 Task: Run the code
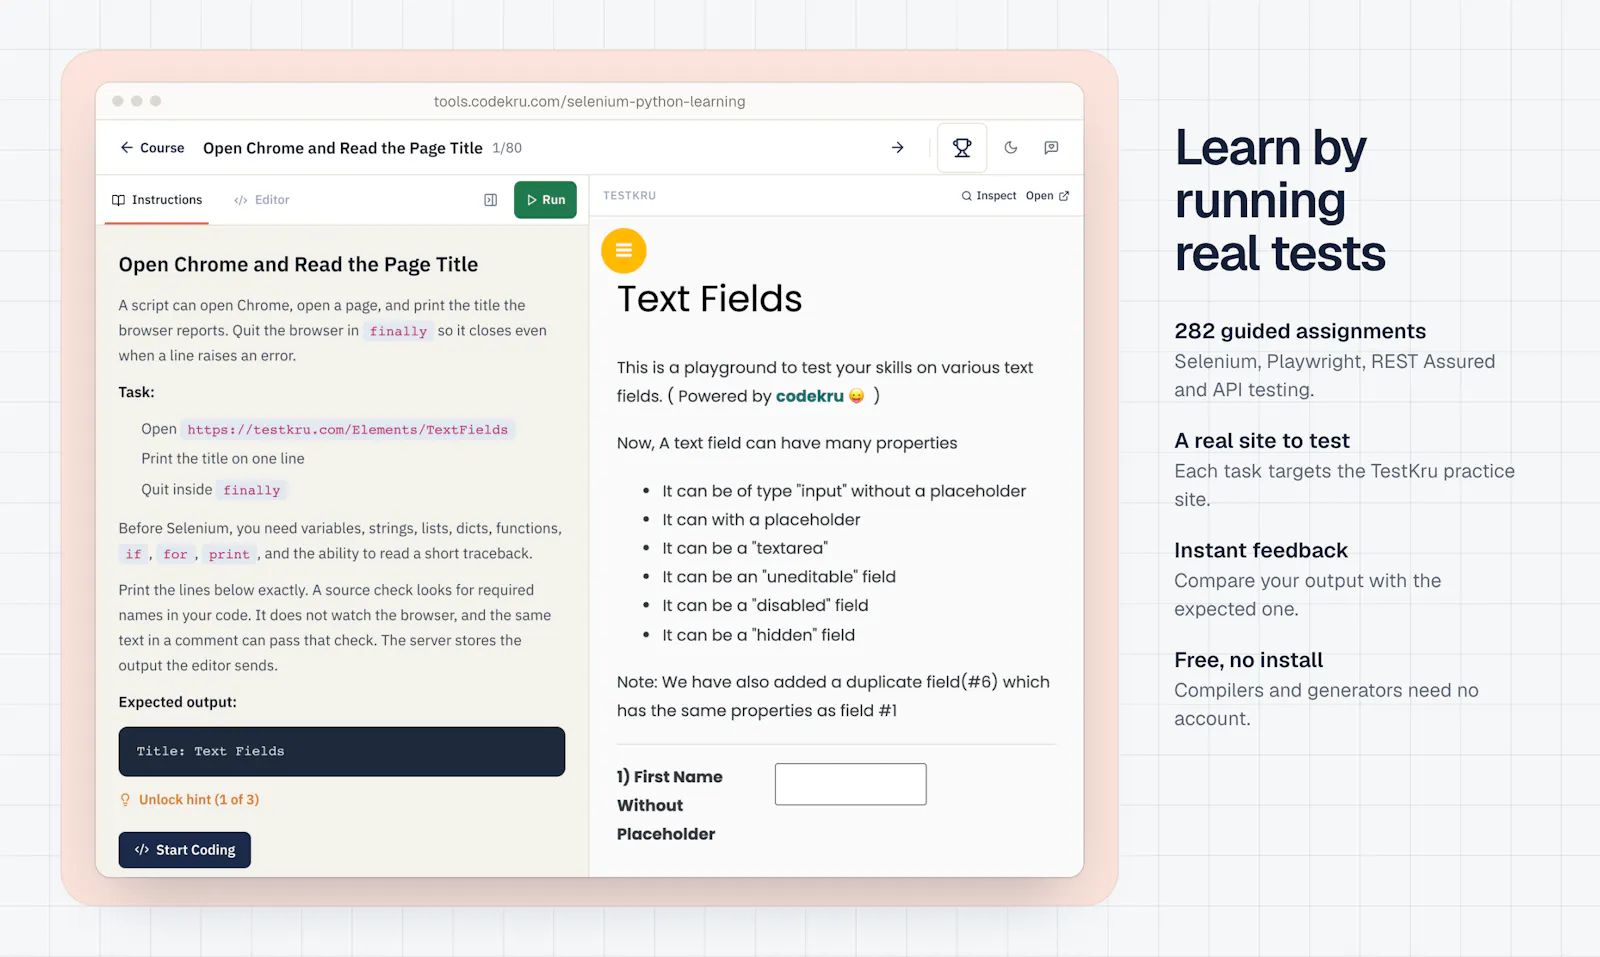tap(545, 200)
